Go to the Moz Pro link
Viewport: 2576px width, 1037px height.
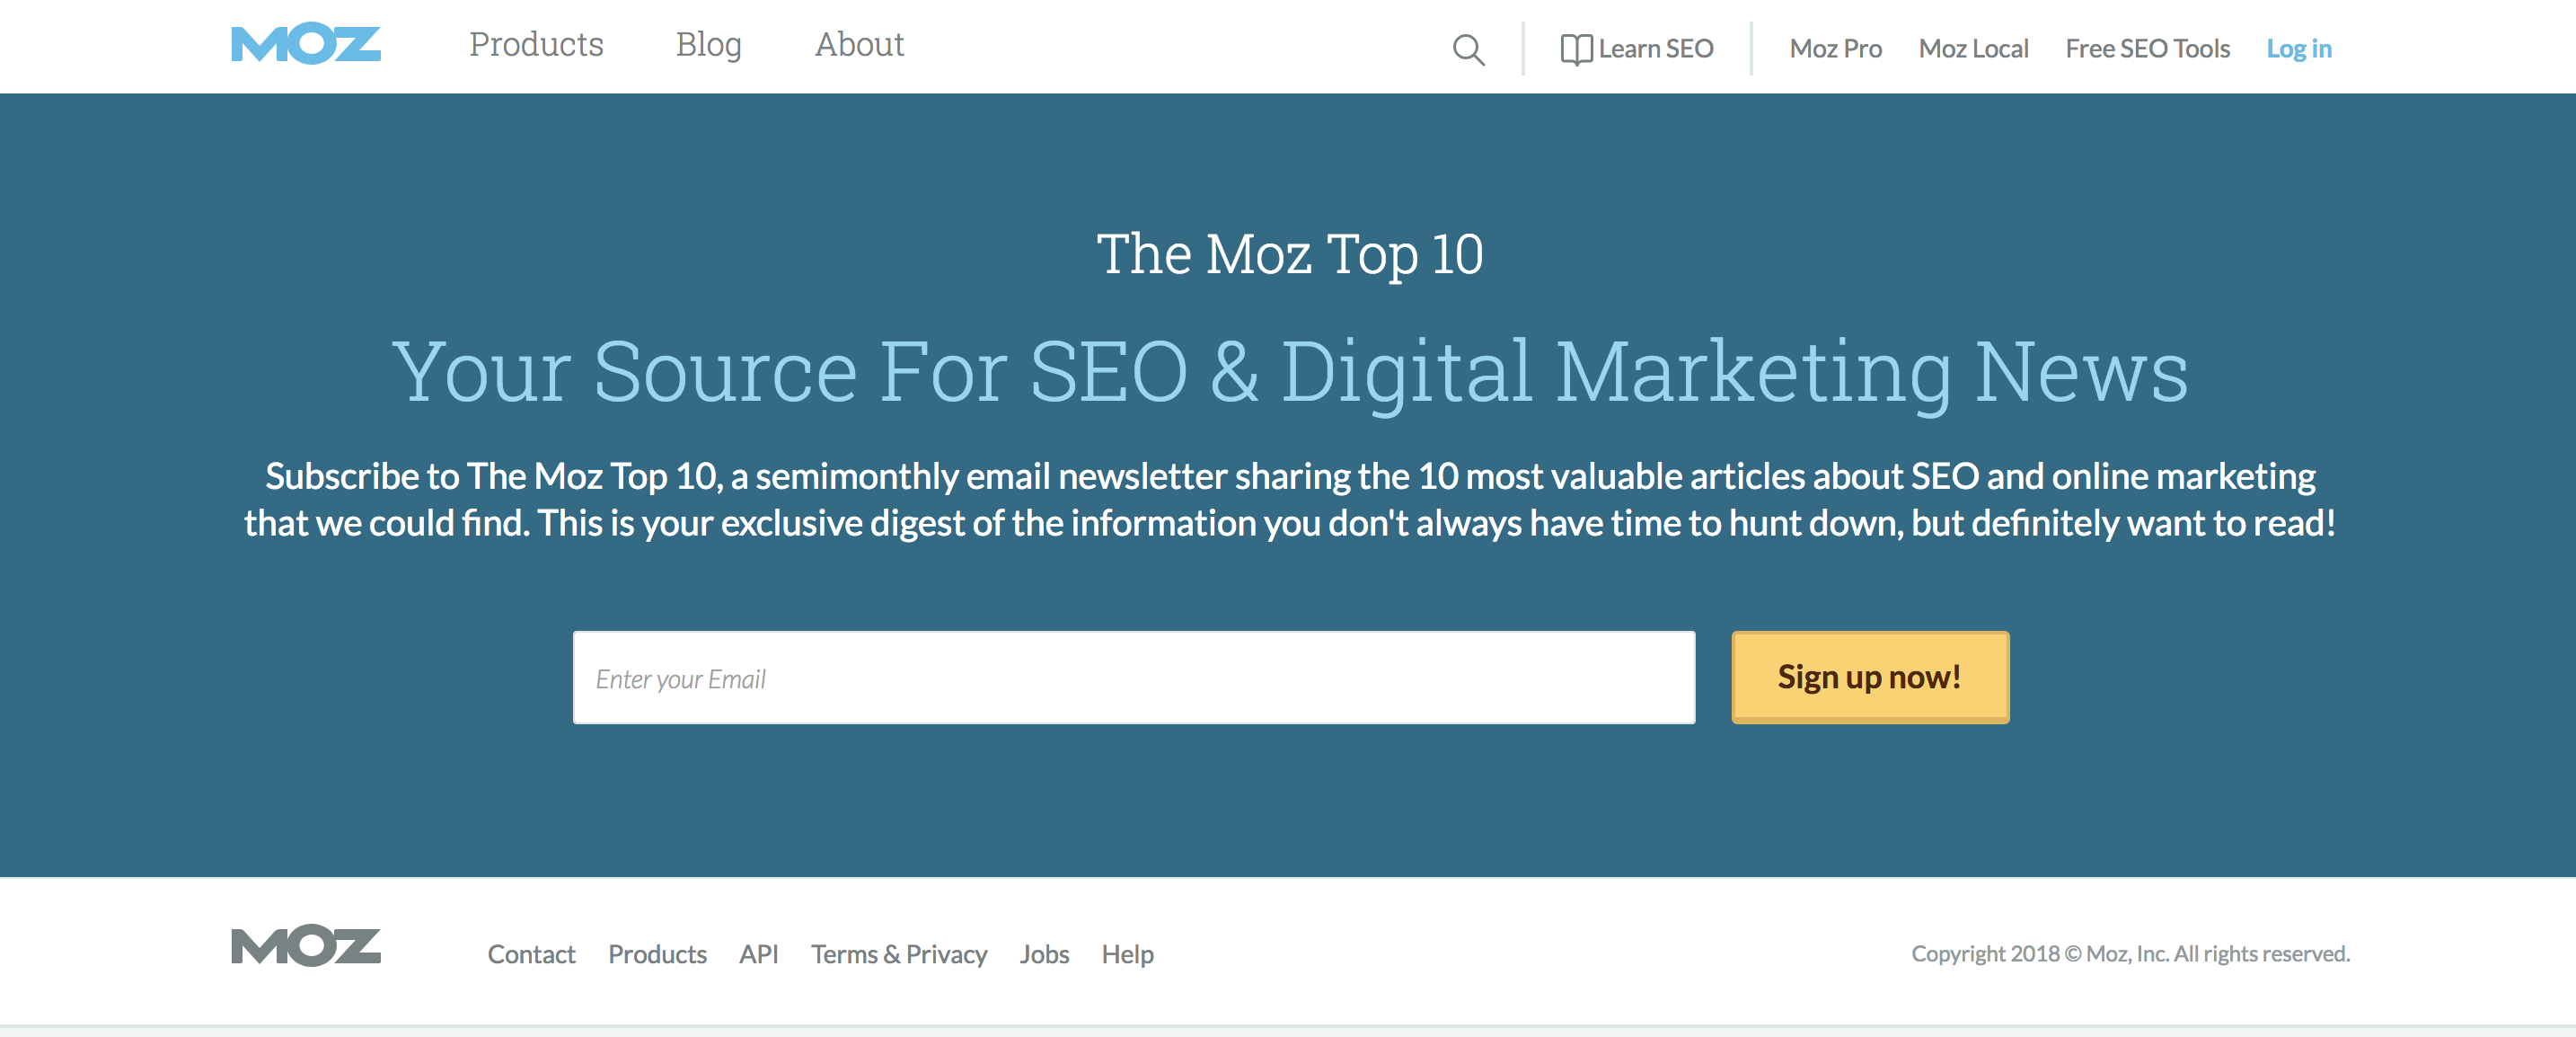pos(1835,49)
